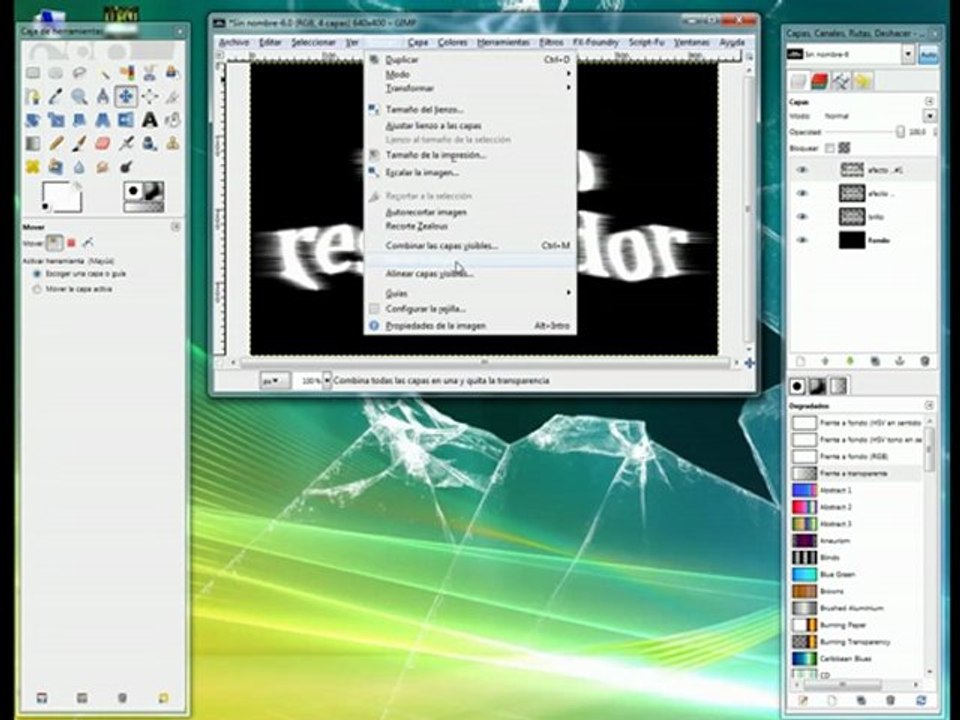
Task: Anchor the floating layer button
Action: tap(900, 361)
